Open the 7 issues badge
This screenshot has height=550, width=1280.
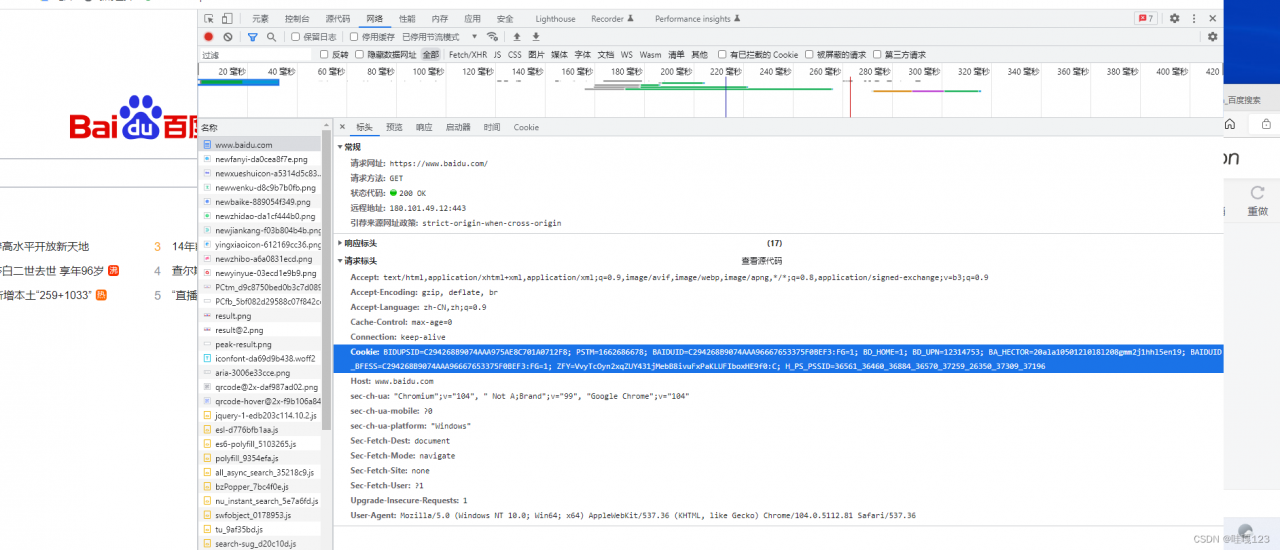point(1145,19)
